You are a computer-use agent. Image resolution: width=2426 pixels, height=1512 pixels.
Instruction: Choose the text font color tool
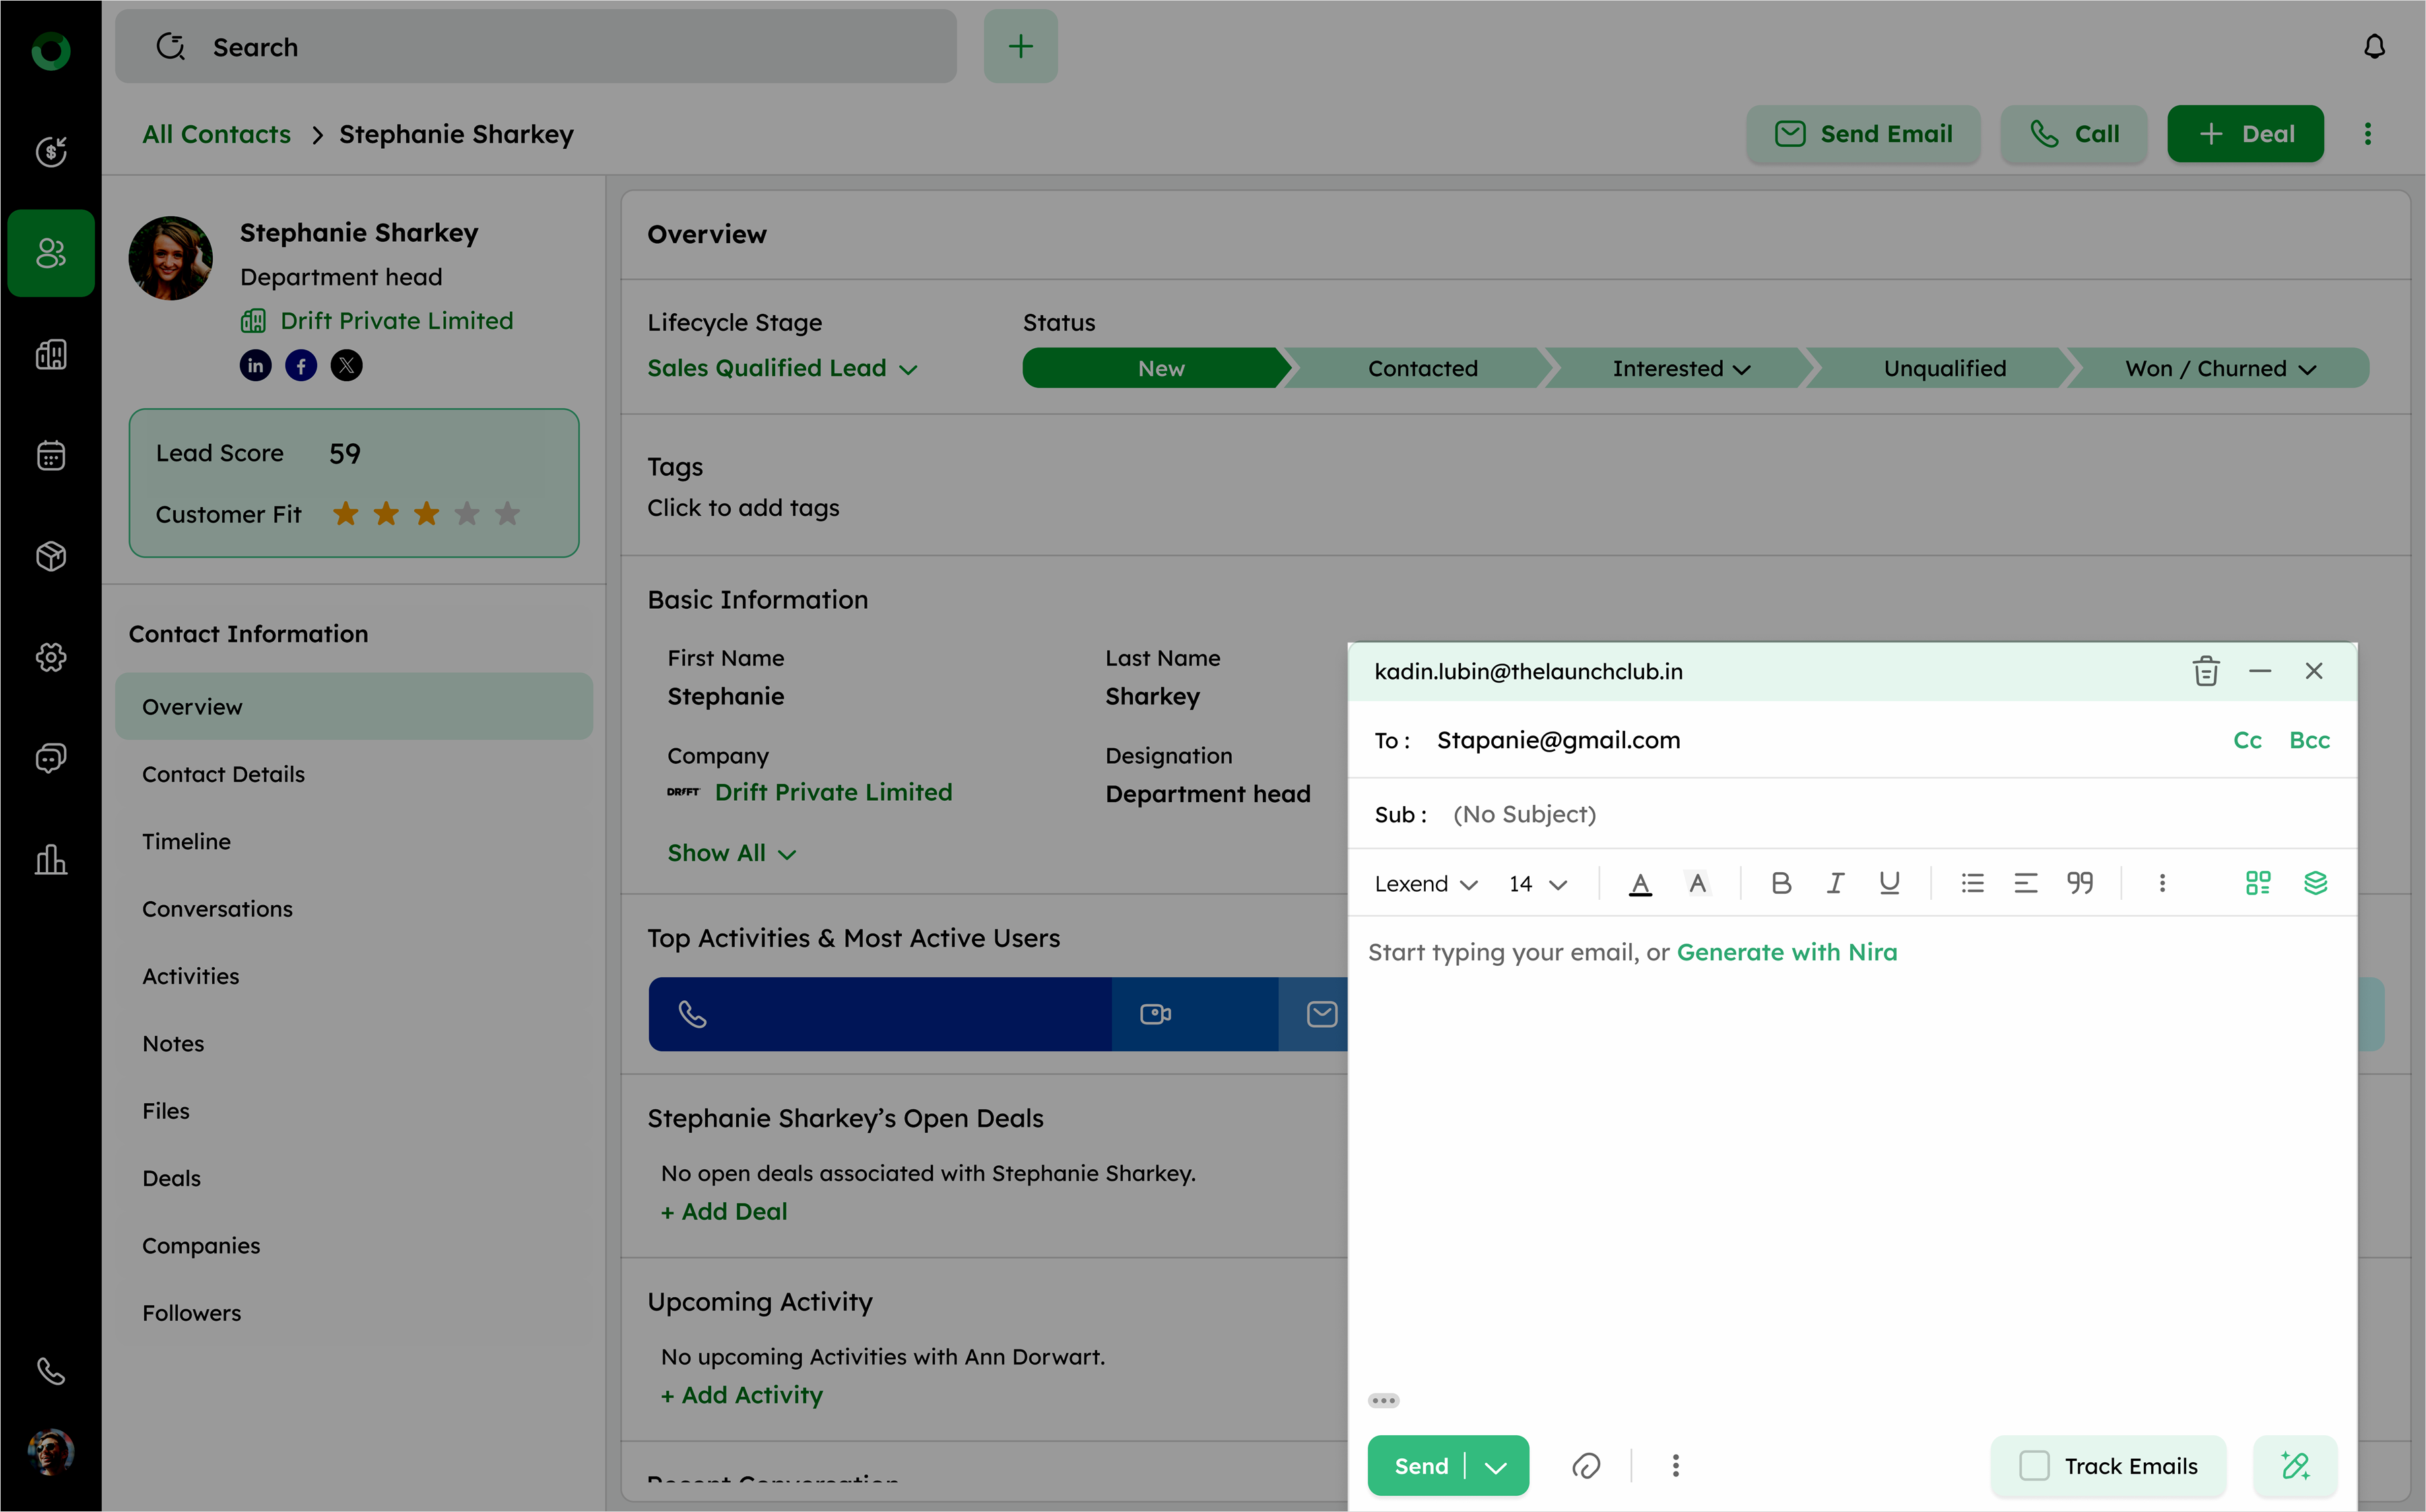[1640, 883]
